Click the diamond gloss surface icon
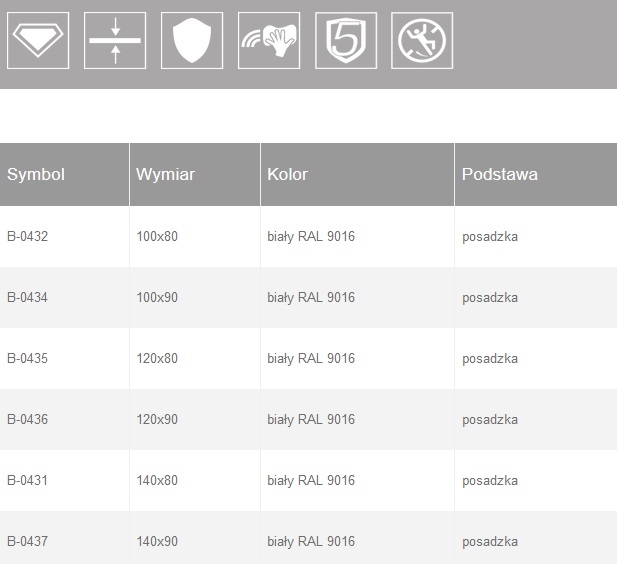 [38, 41]
